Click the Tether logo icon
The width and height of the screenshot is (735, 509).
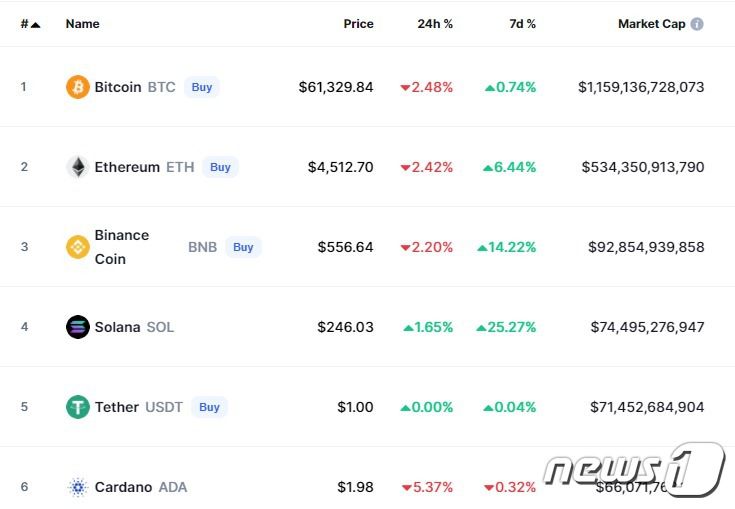(x=77, y=407)
